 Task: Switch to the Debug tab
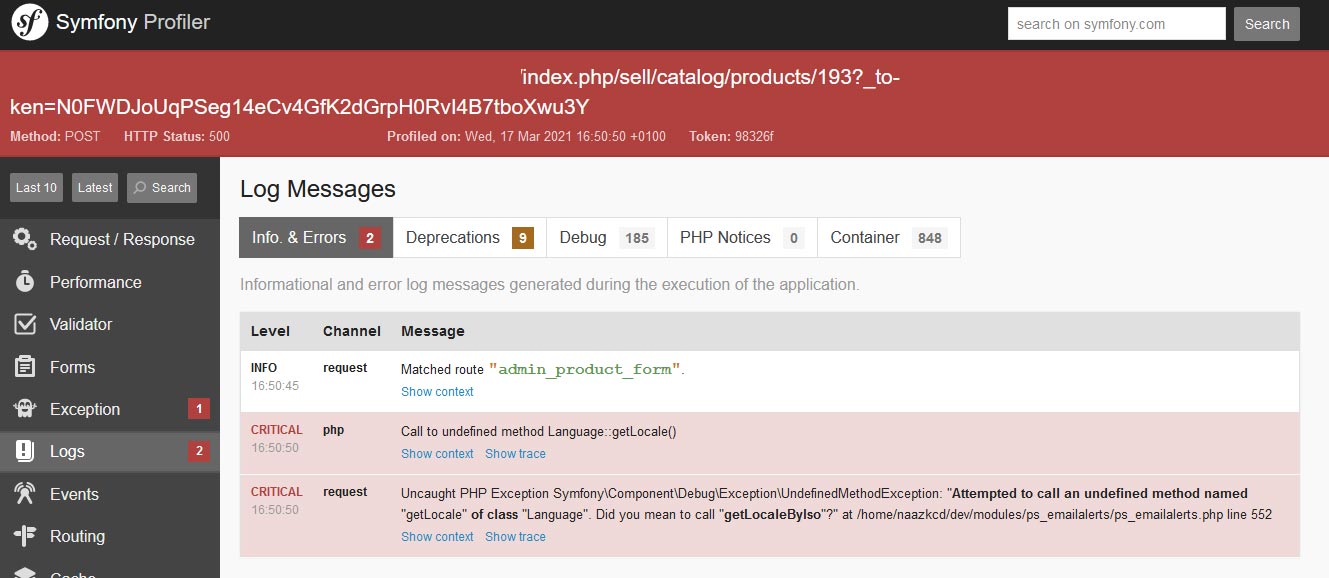(583, 237)
